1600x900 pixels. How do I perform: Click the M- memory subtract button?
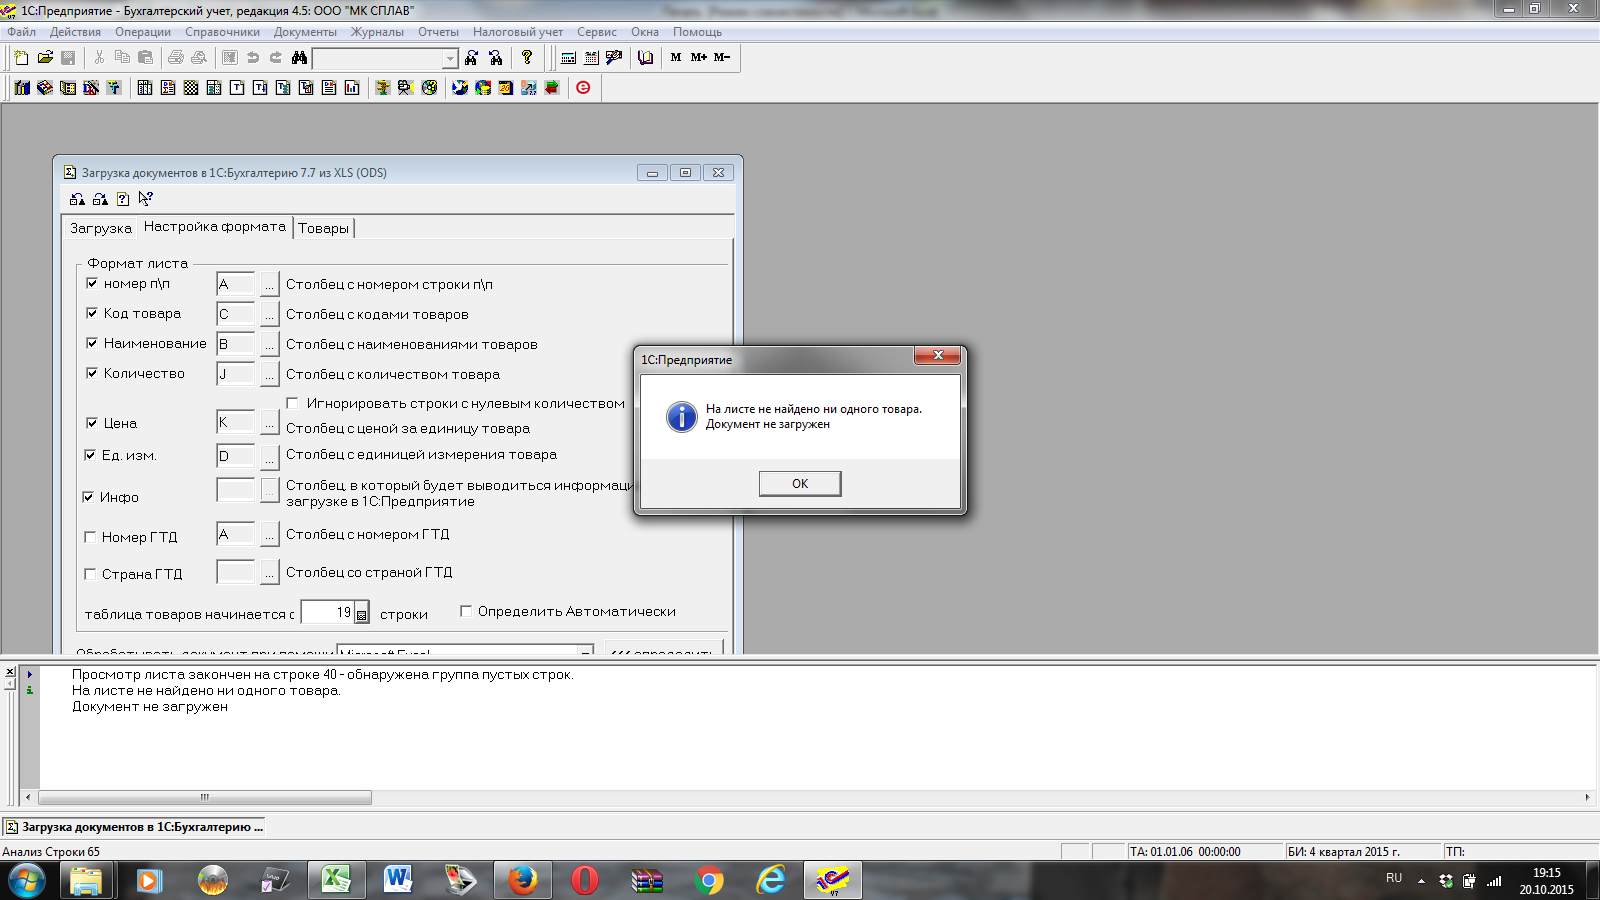[x=722, y=58]
